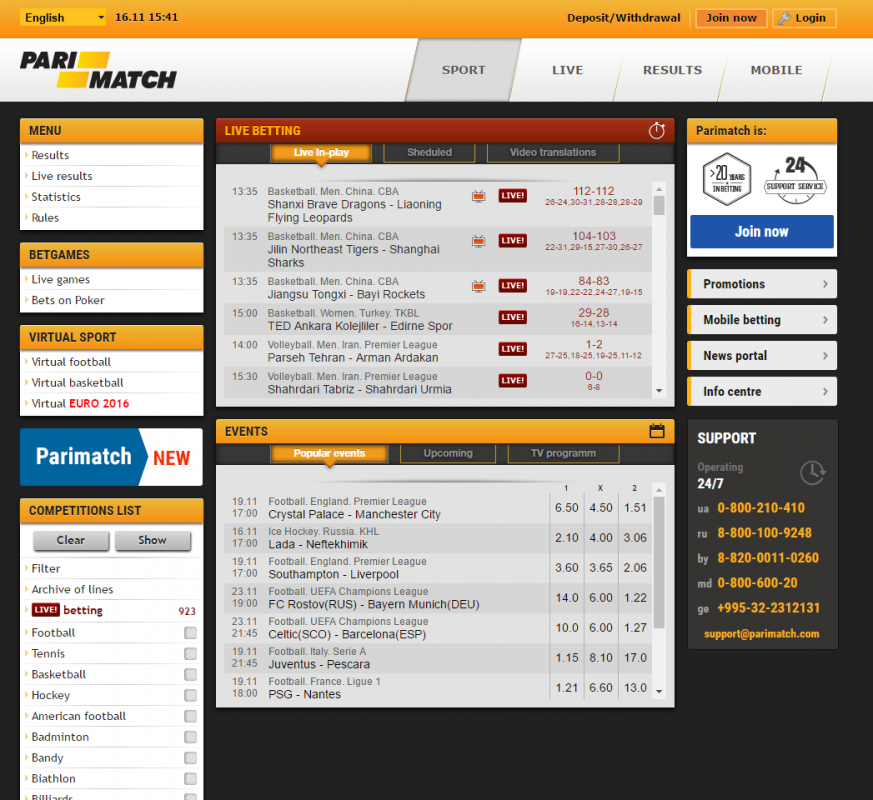Check the Bandy checkbox
Image resolution: width=873 pixels, height=800 pixels.
coord(190,758)
